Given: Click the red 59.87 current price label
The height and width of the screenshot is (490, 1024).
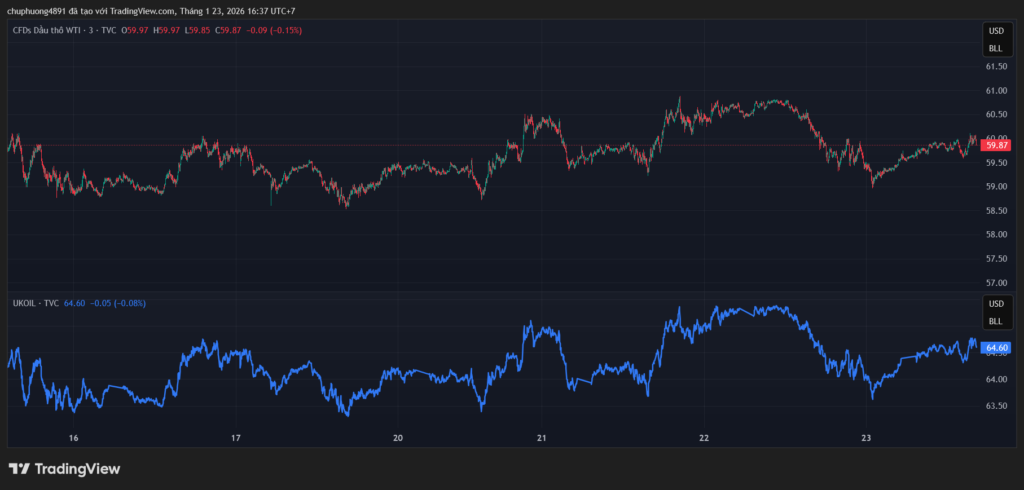Looking at the screenshot, I should [996, 145].
